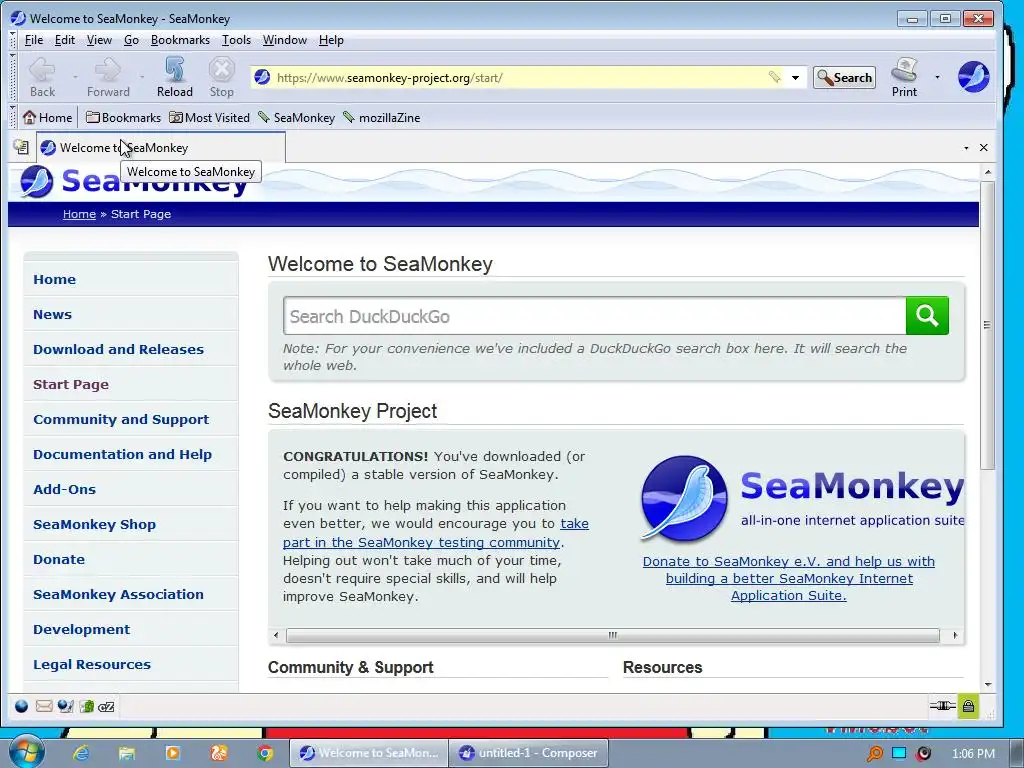This screenshot has width=1024, height=768.
Task: Open the list all tabs dropdown
Action: tap(966, 148)
